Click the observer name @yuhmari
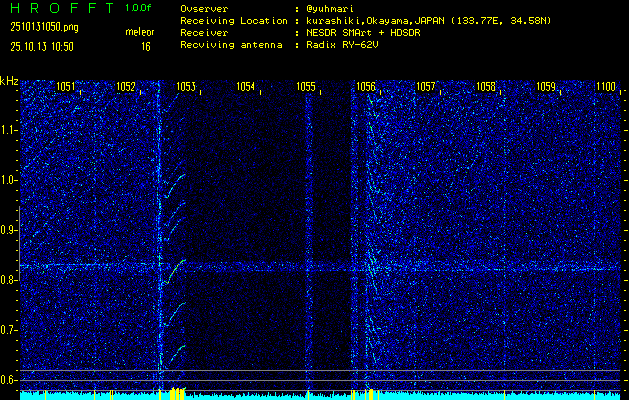629x400 pixels. point(330,9)
